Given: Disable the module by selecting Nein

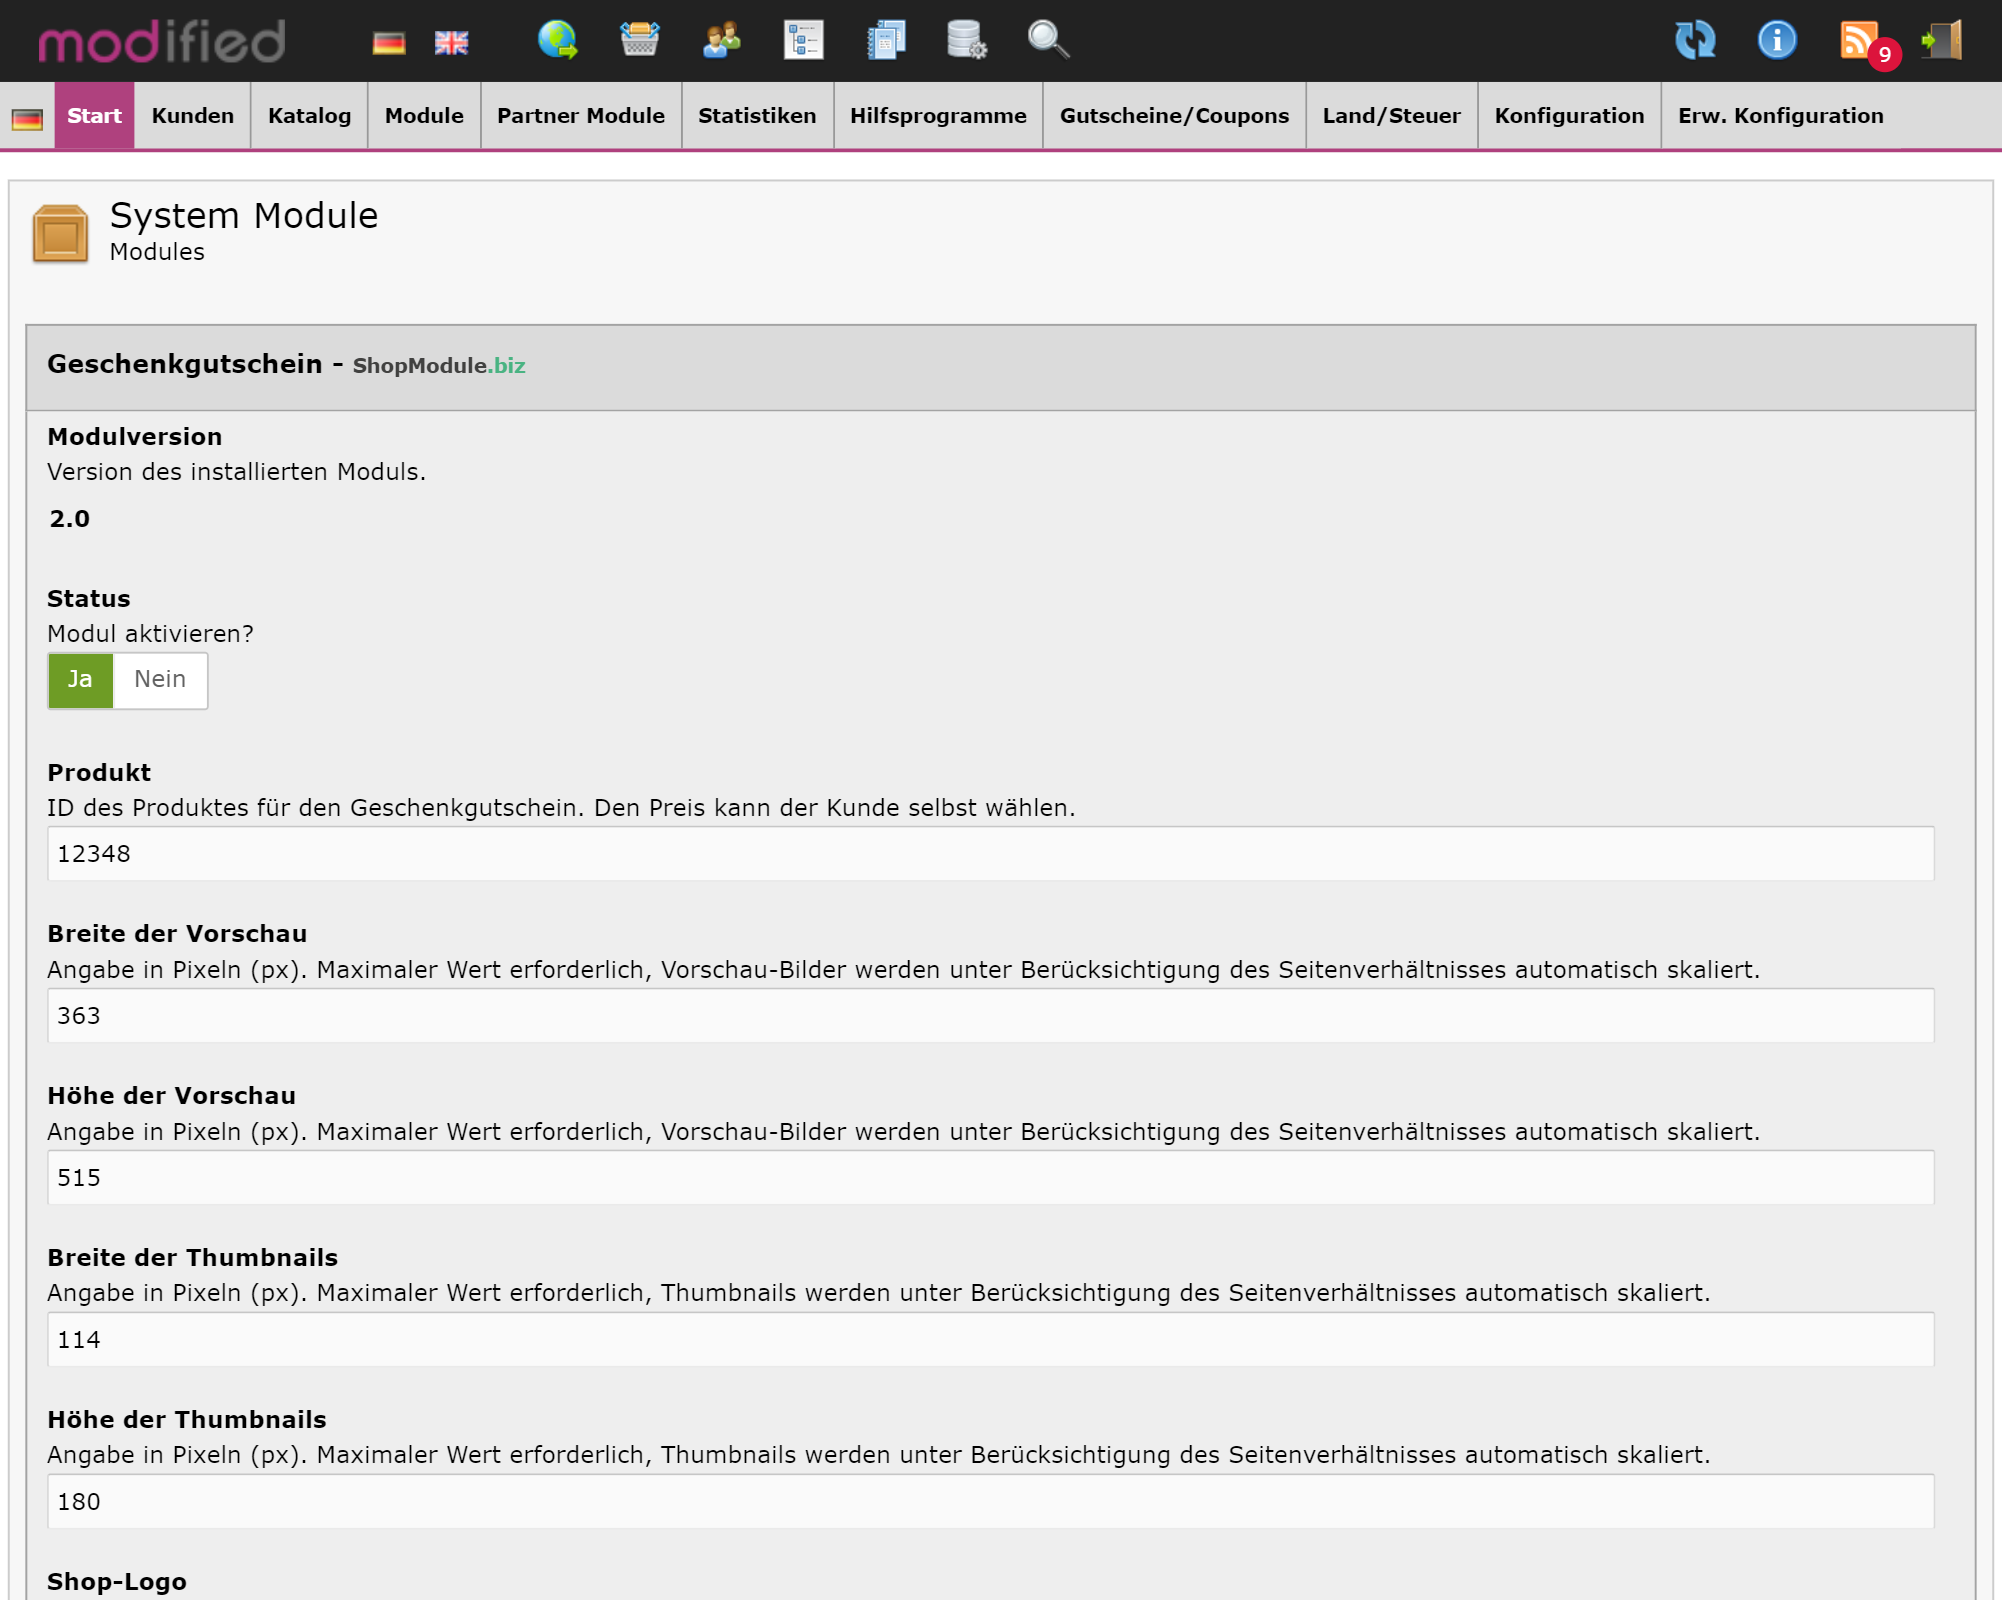Looking at the screenshot, I should point(159,680).
